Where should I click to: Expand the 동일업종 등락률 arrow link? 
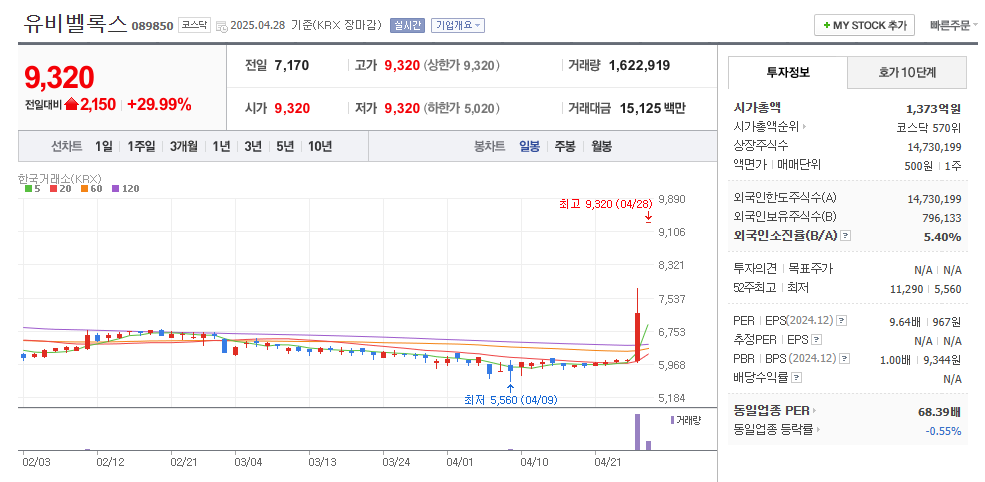[x=818, y=430]
